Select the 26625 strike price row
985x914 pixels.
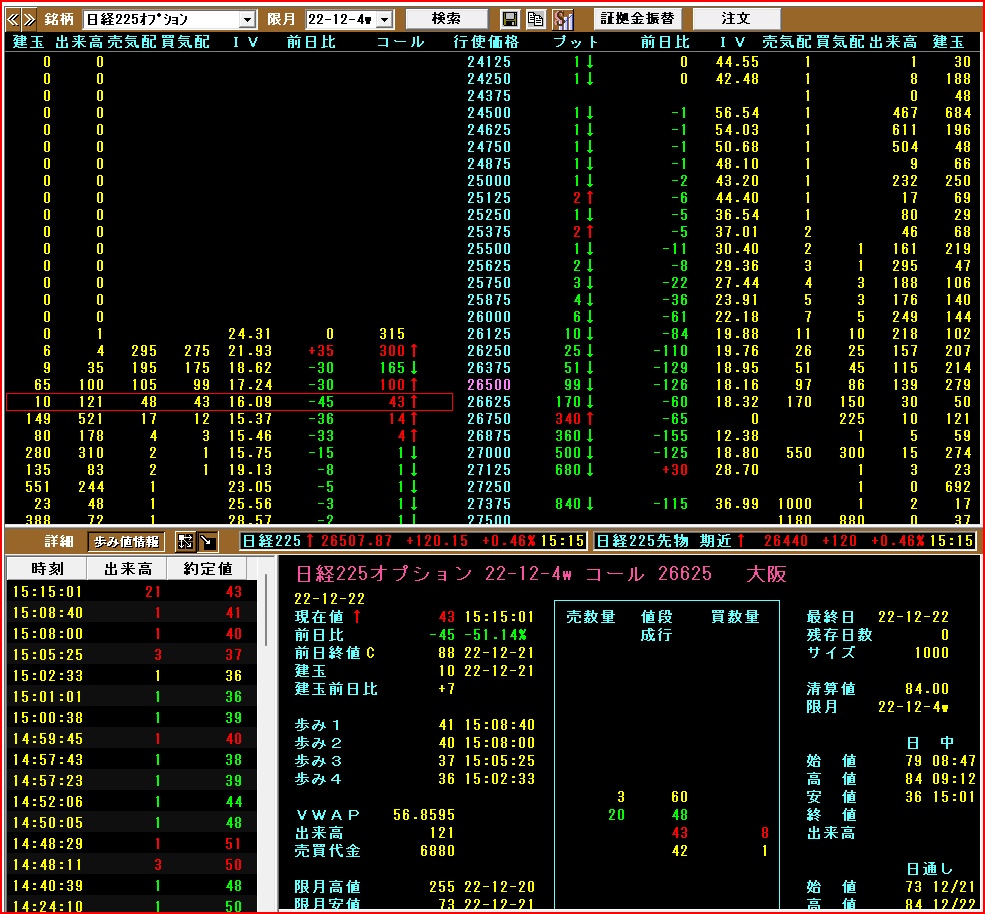coord(489,402)
